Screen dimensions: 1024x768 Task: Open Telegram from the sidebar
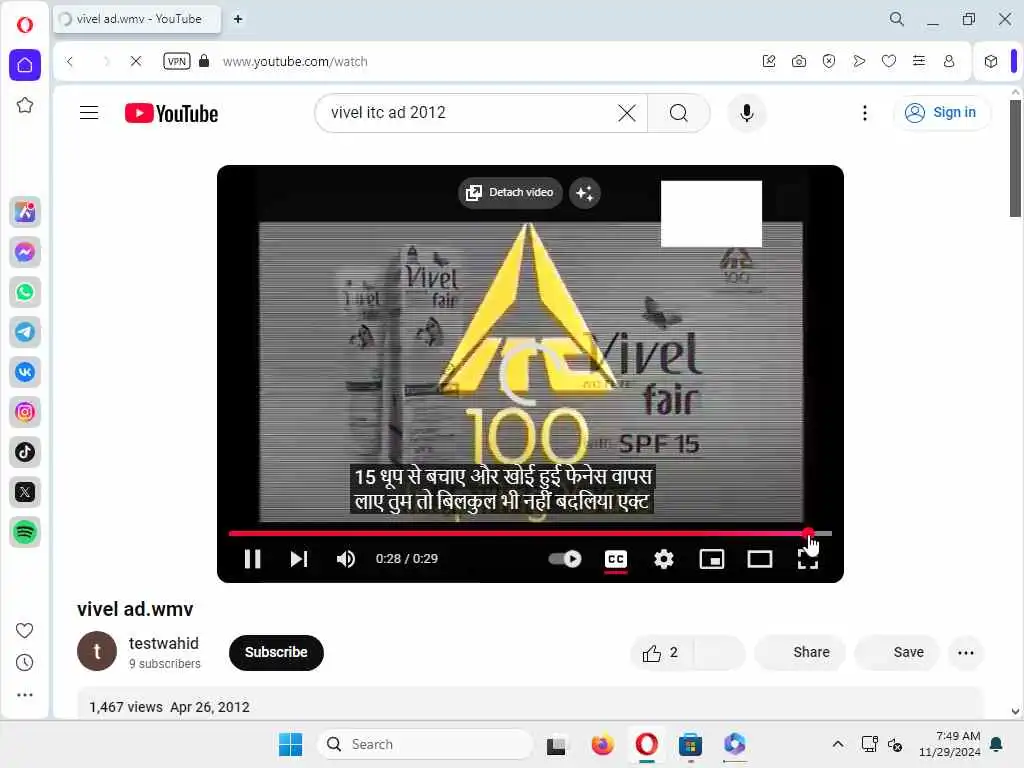pyautogui.click(x=25, y=332)
